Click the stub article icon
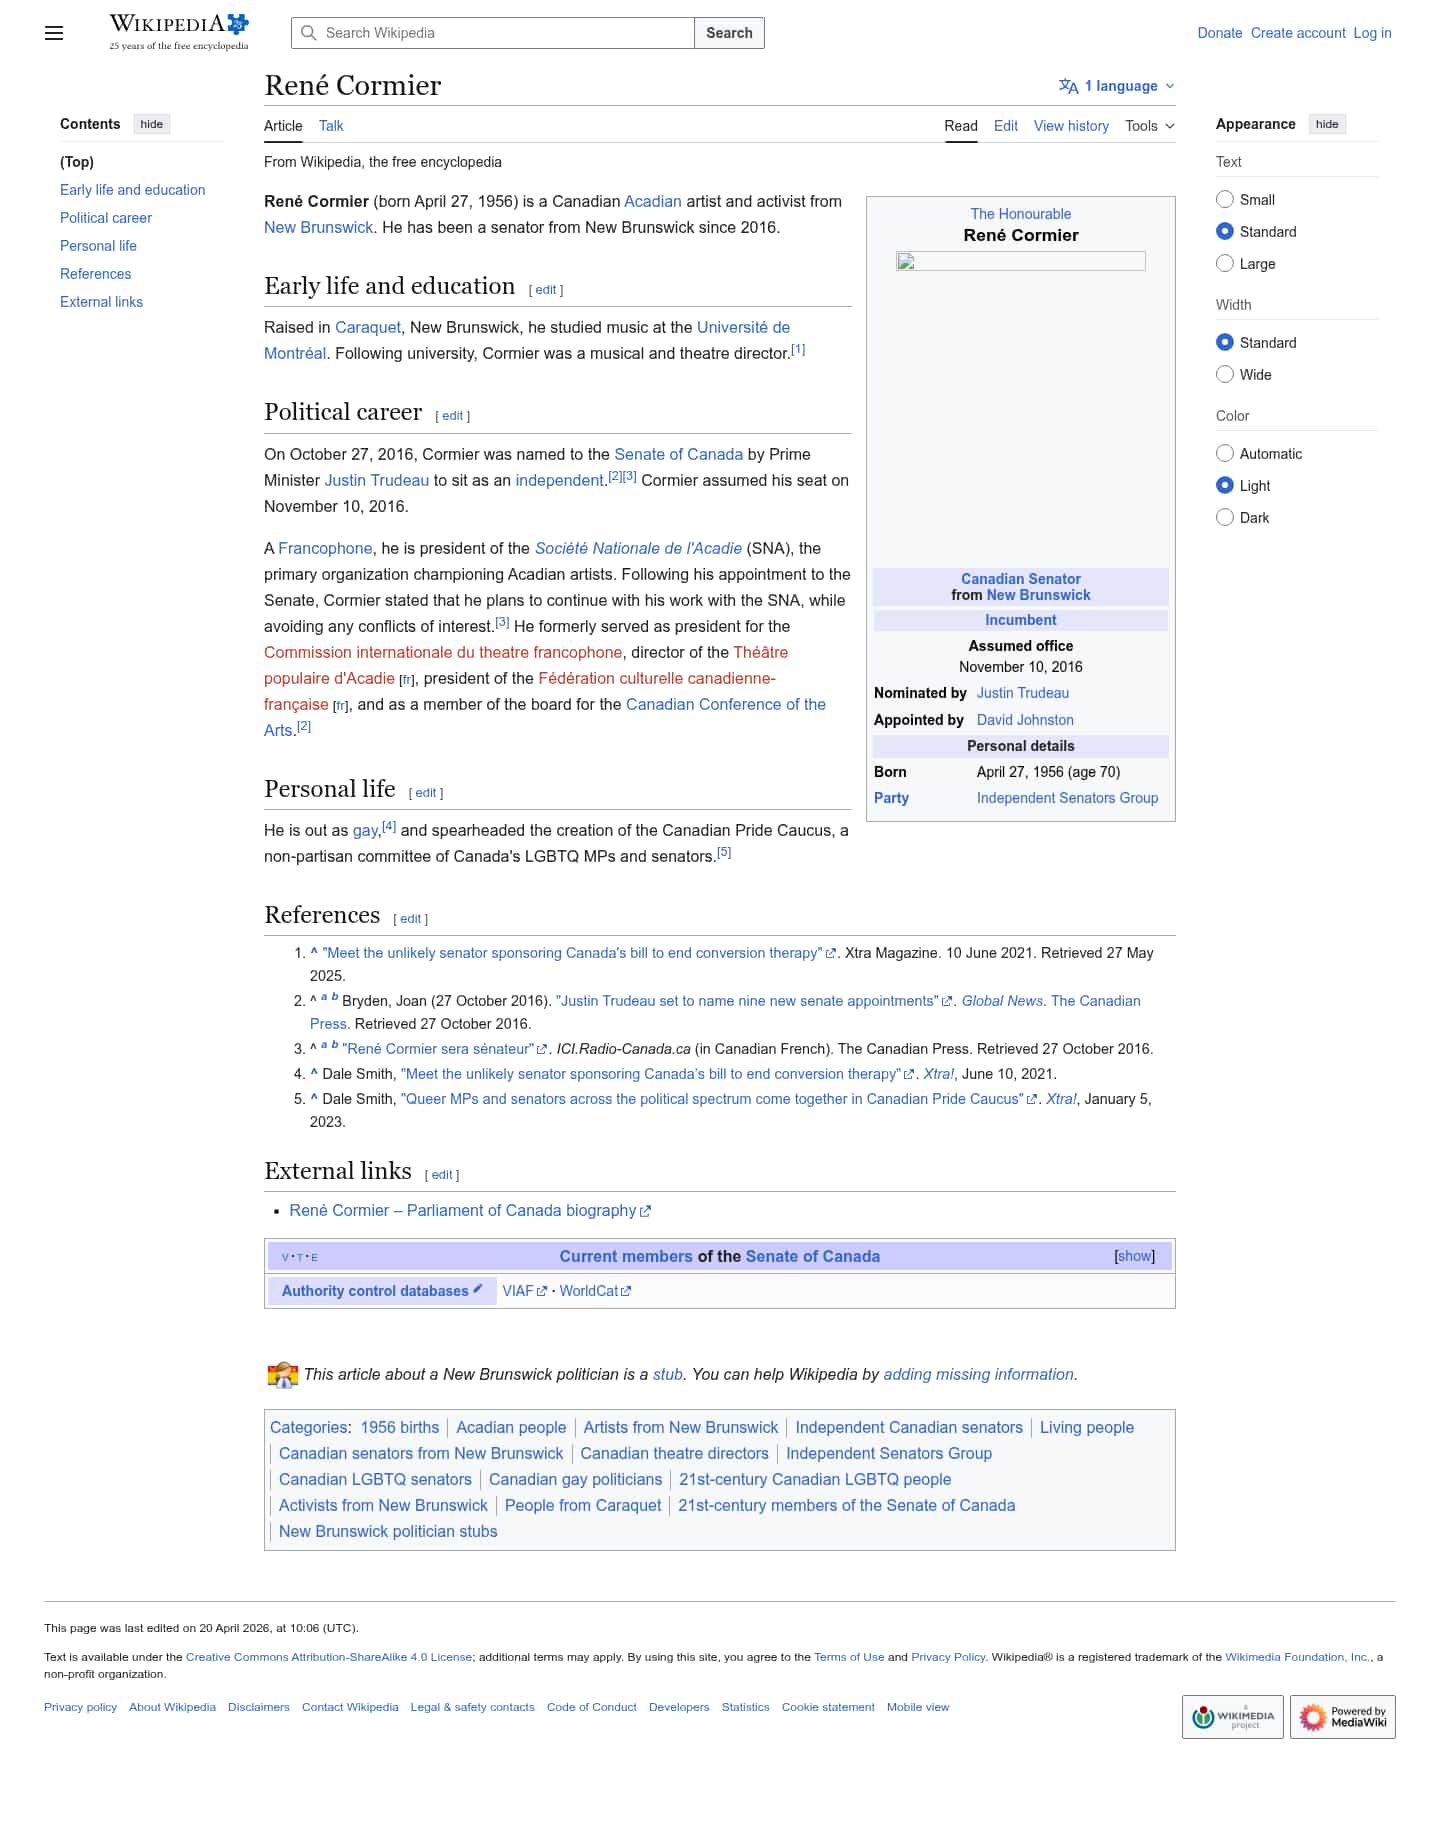 pos(283,1375)
